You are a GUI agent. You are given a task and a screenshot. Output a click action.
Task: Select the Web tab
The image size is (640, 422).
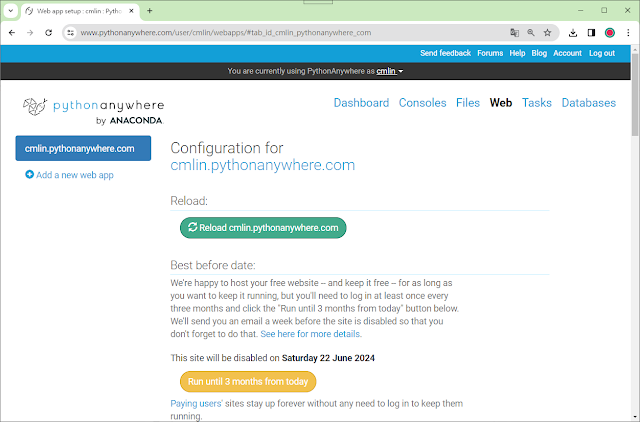[501, 103]
